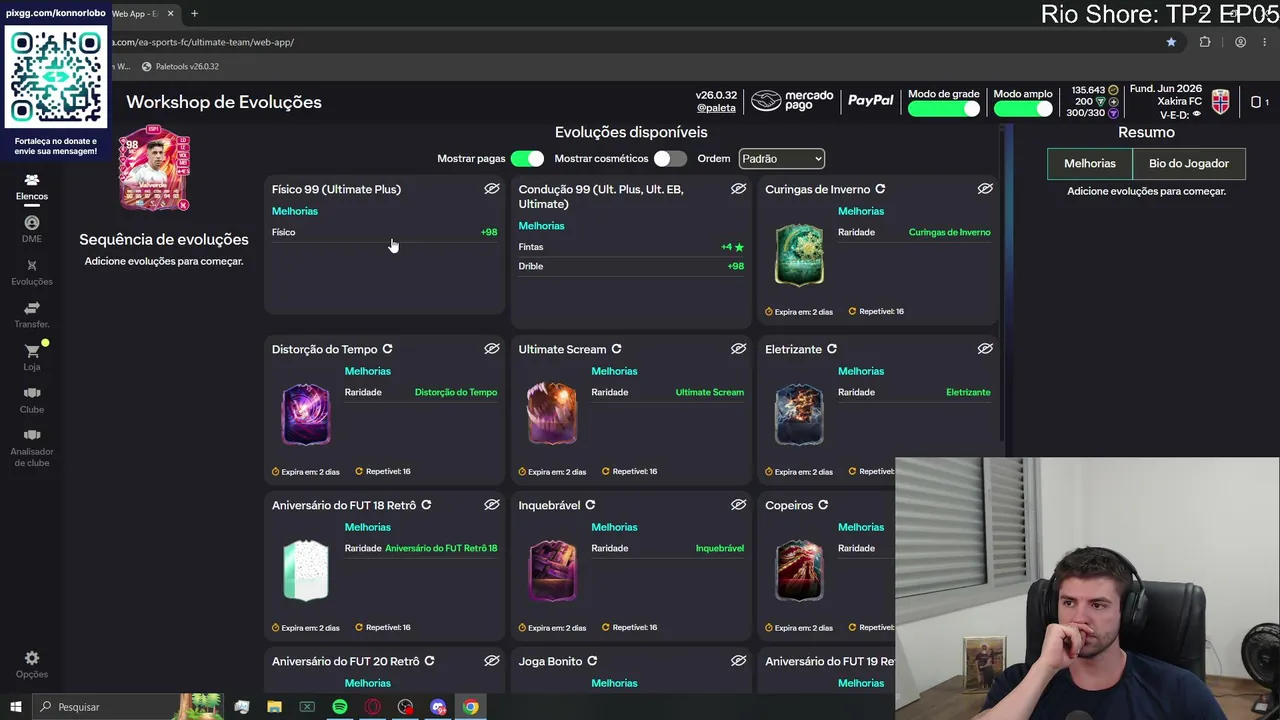
Task: Click the refresh icon beside Aniversário do FUT 20 Retrô
Action: 429,661
